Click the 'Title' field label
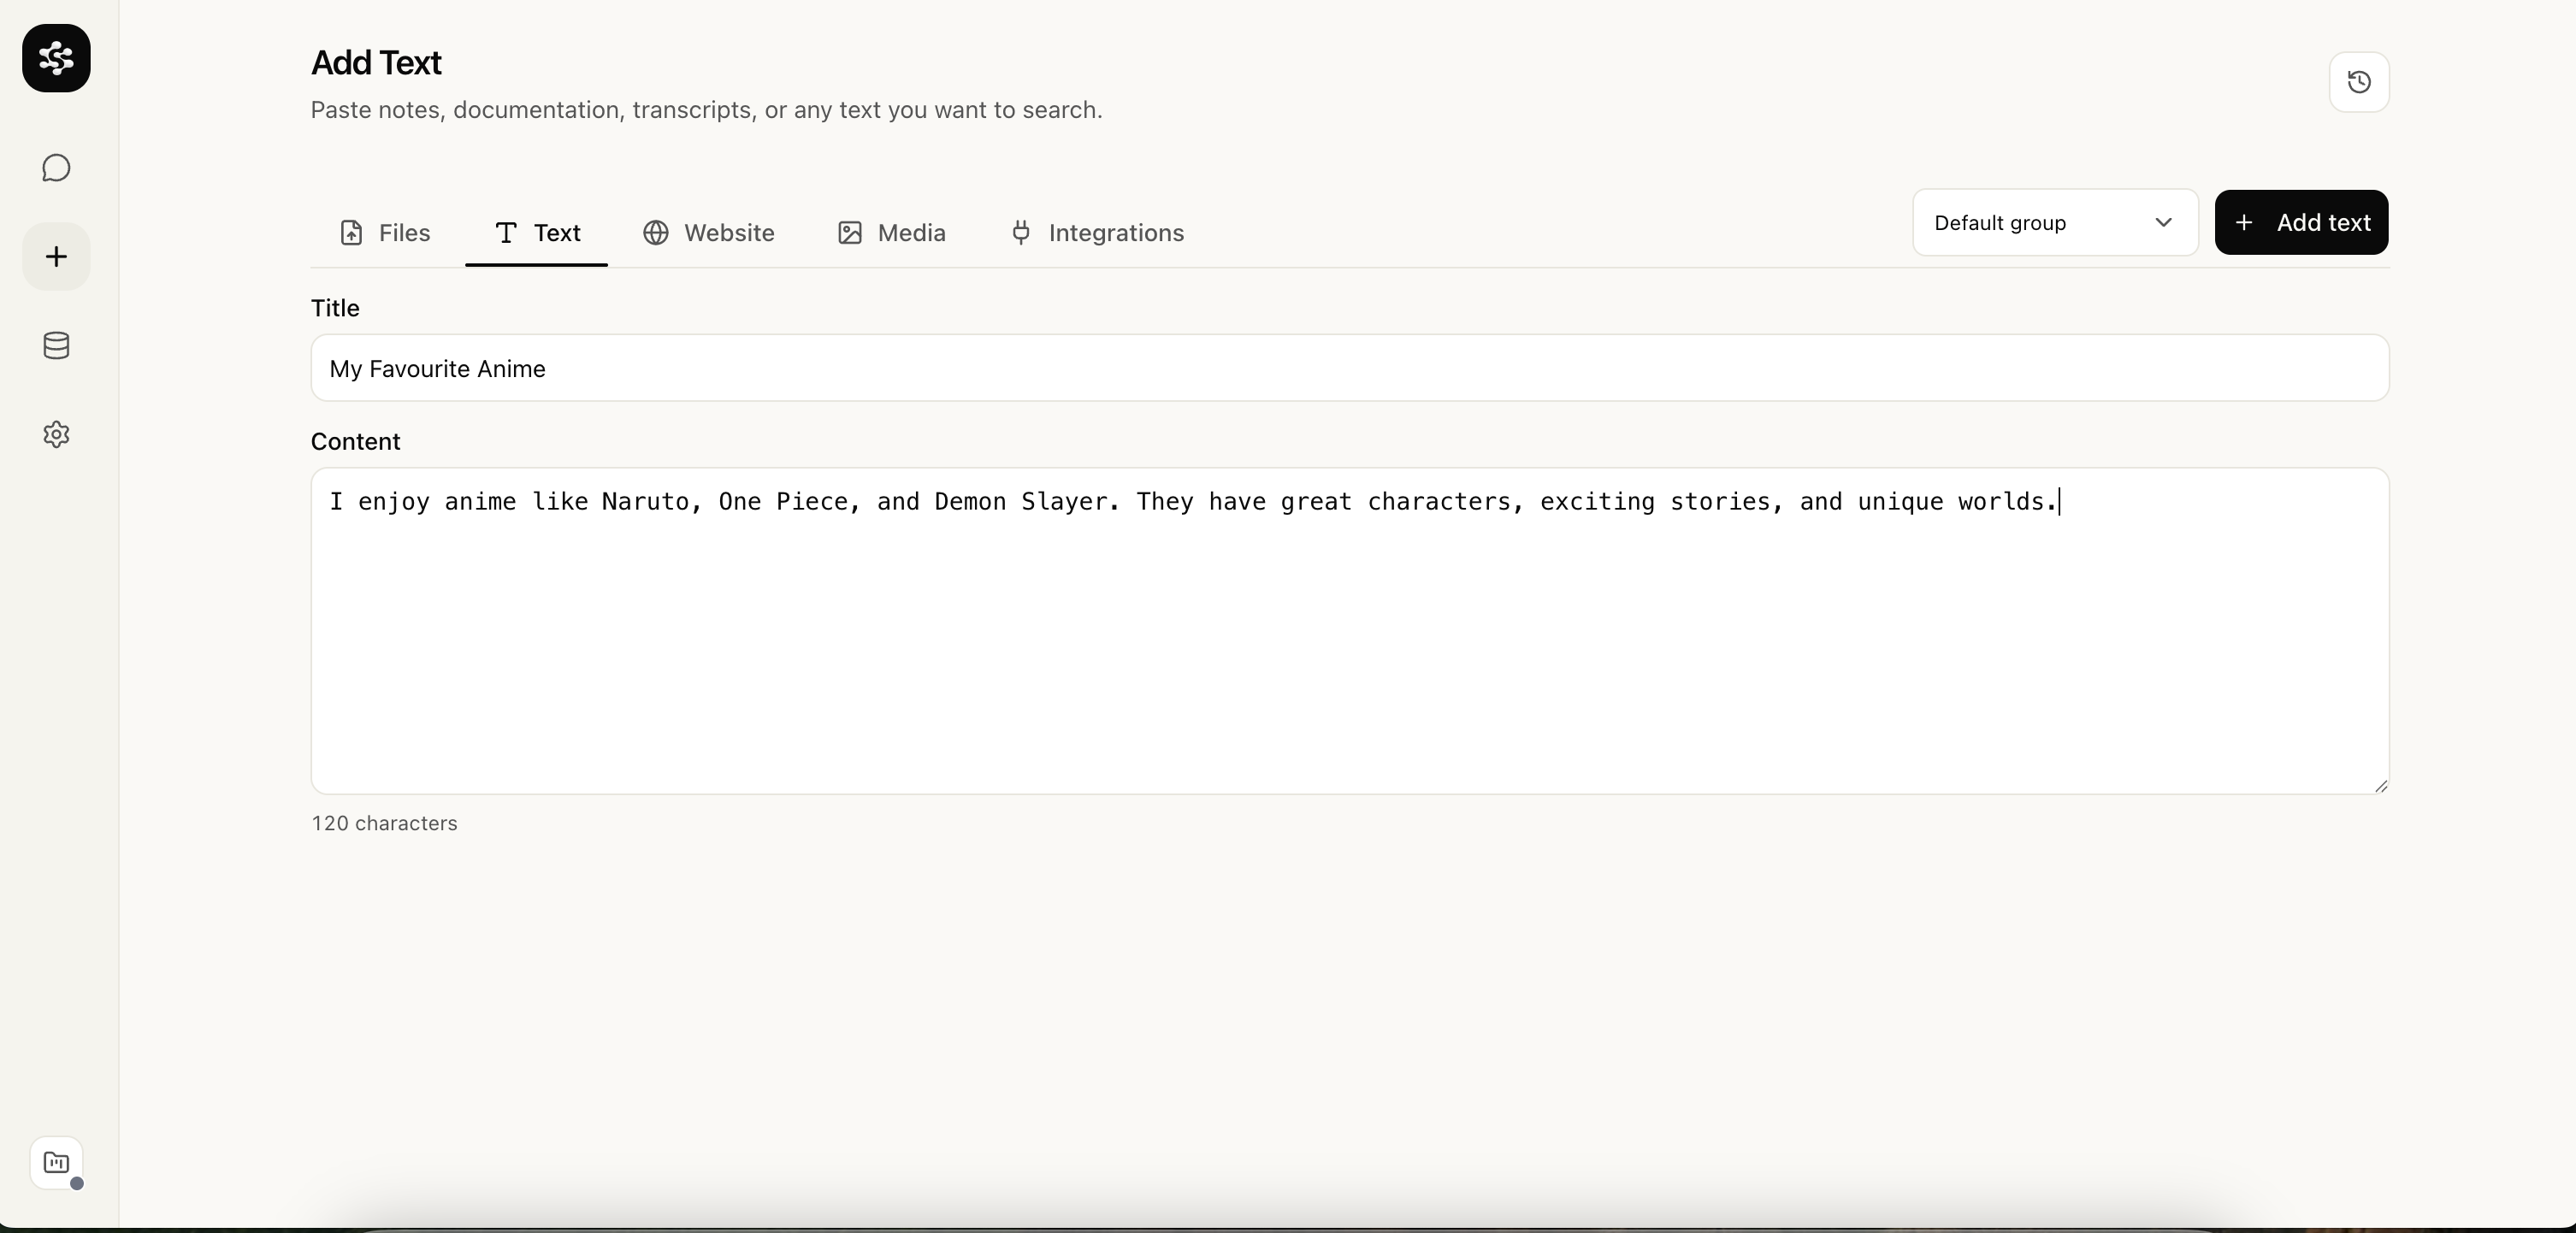Viewport: 2576px width, 1233px height. [335, 308]
